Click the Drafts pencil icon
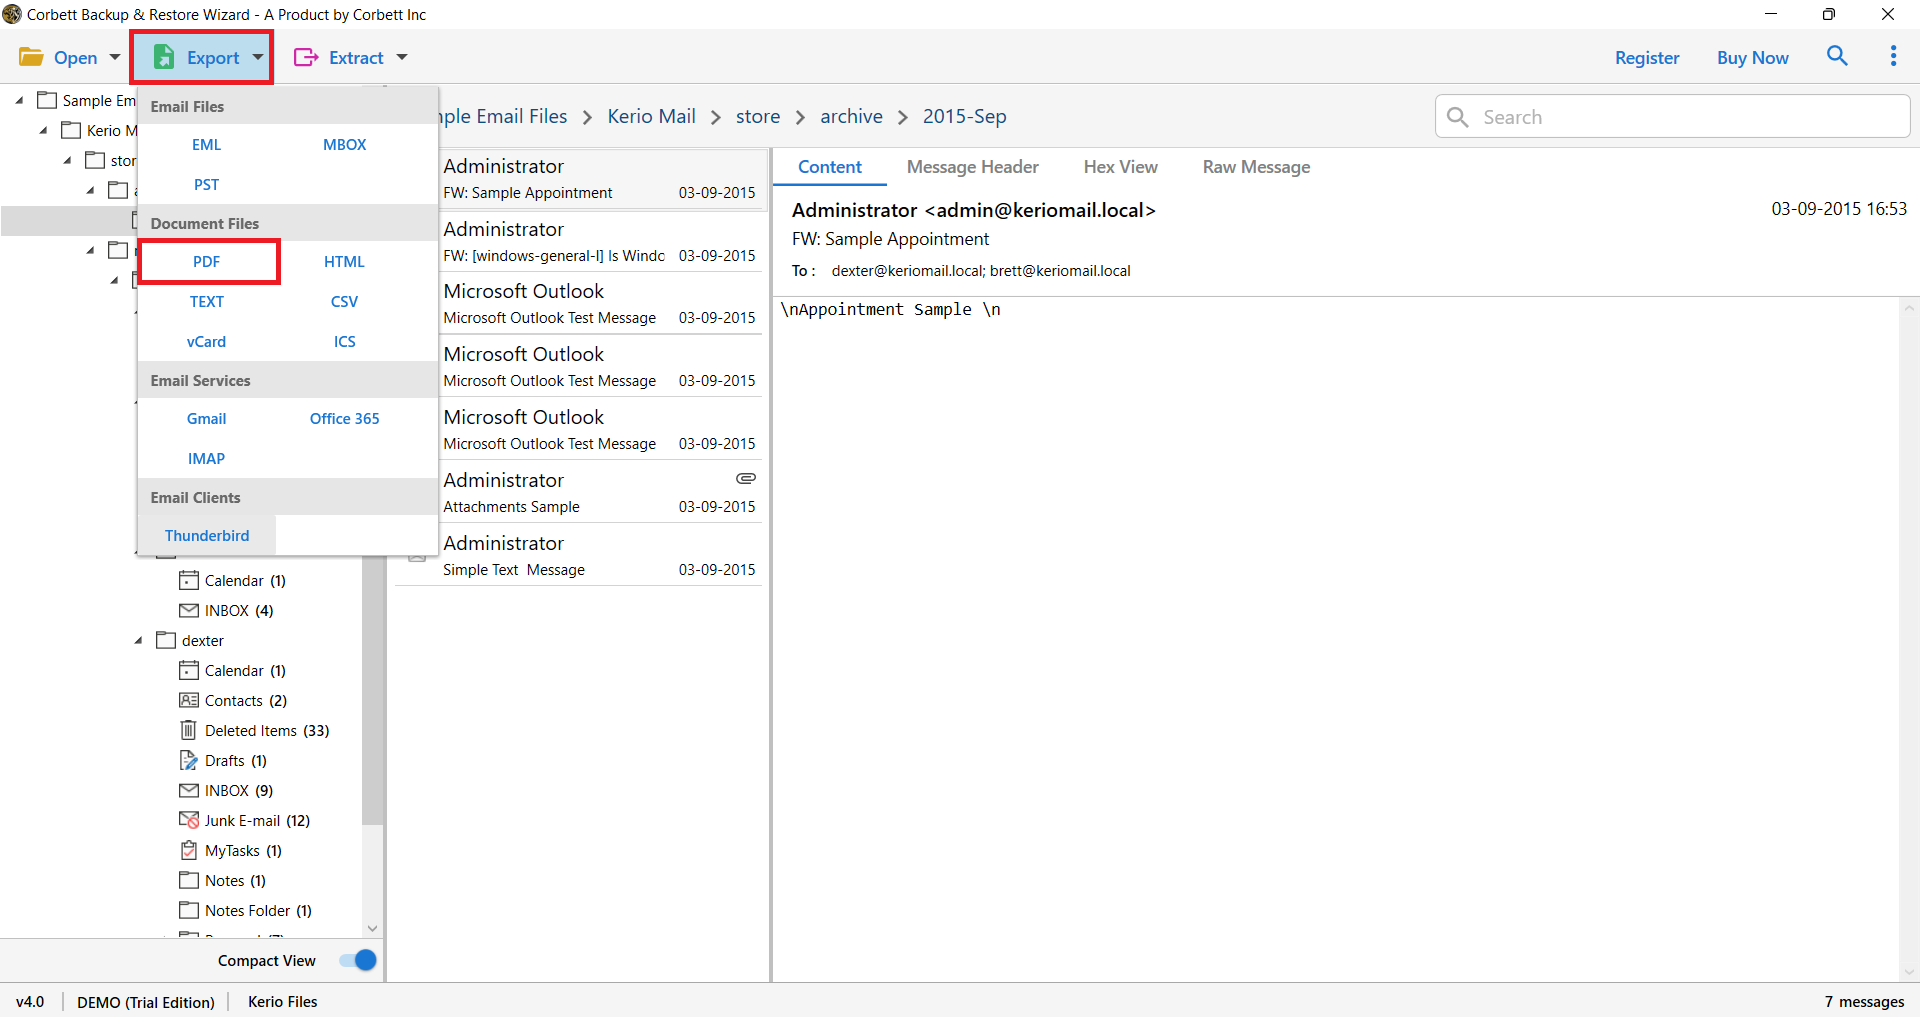Viewport: 1920px width, 1017px height. pyautogui.click(x=189, y=760)
